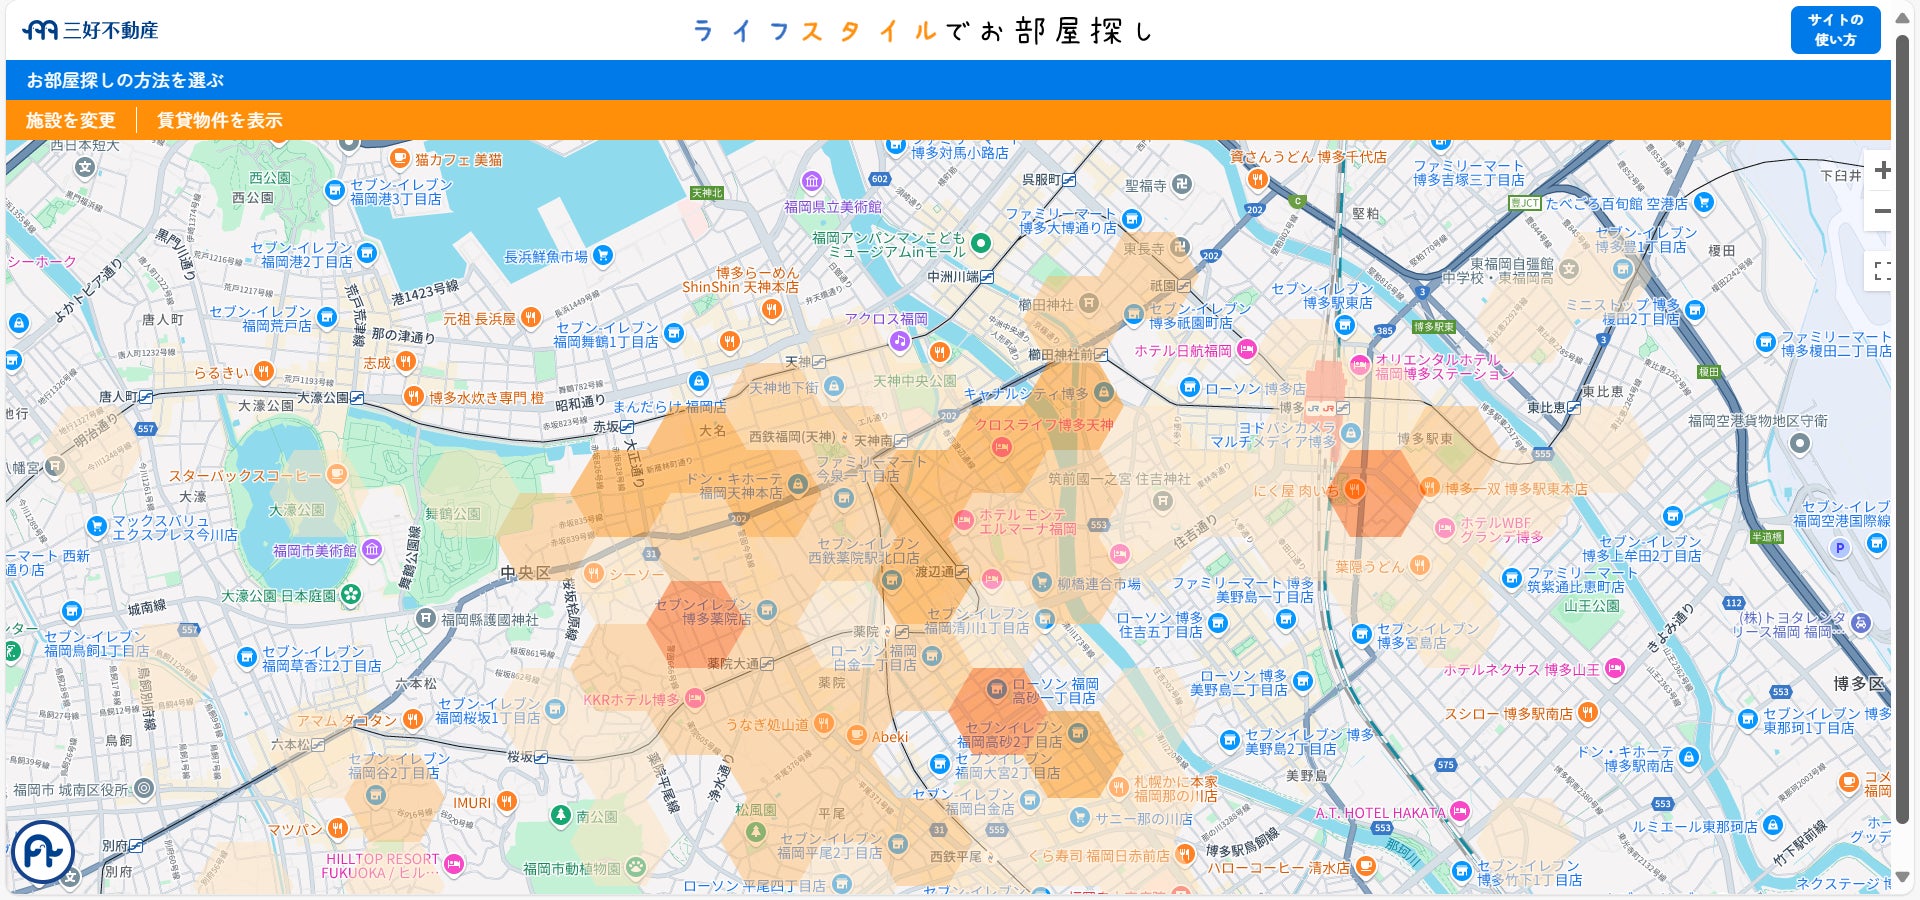Select the 聖福寺 temple marker
The height and width of the screenshot is (900, 1920).
click(x=1182, y=184)
